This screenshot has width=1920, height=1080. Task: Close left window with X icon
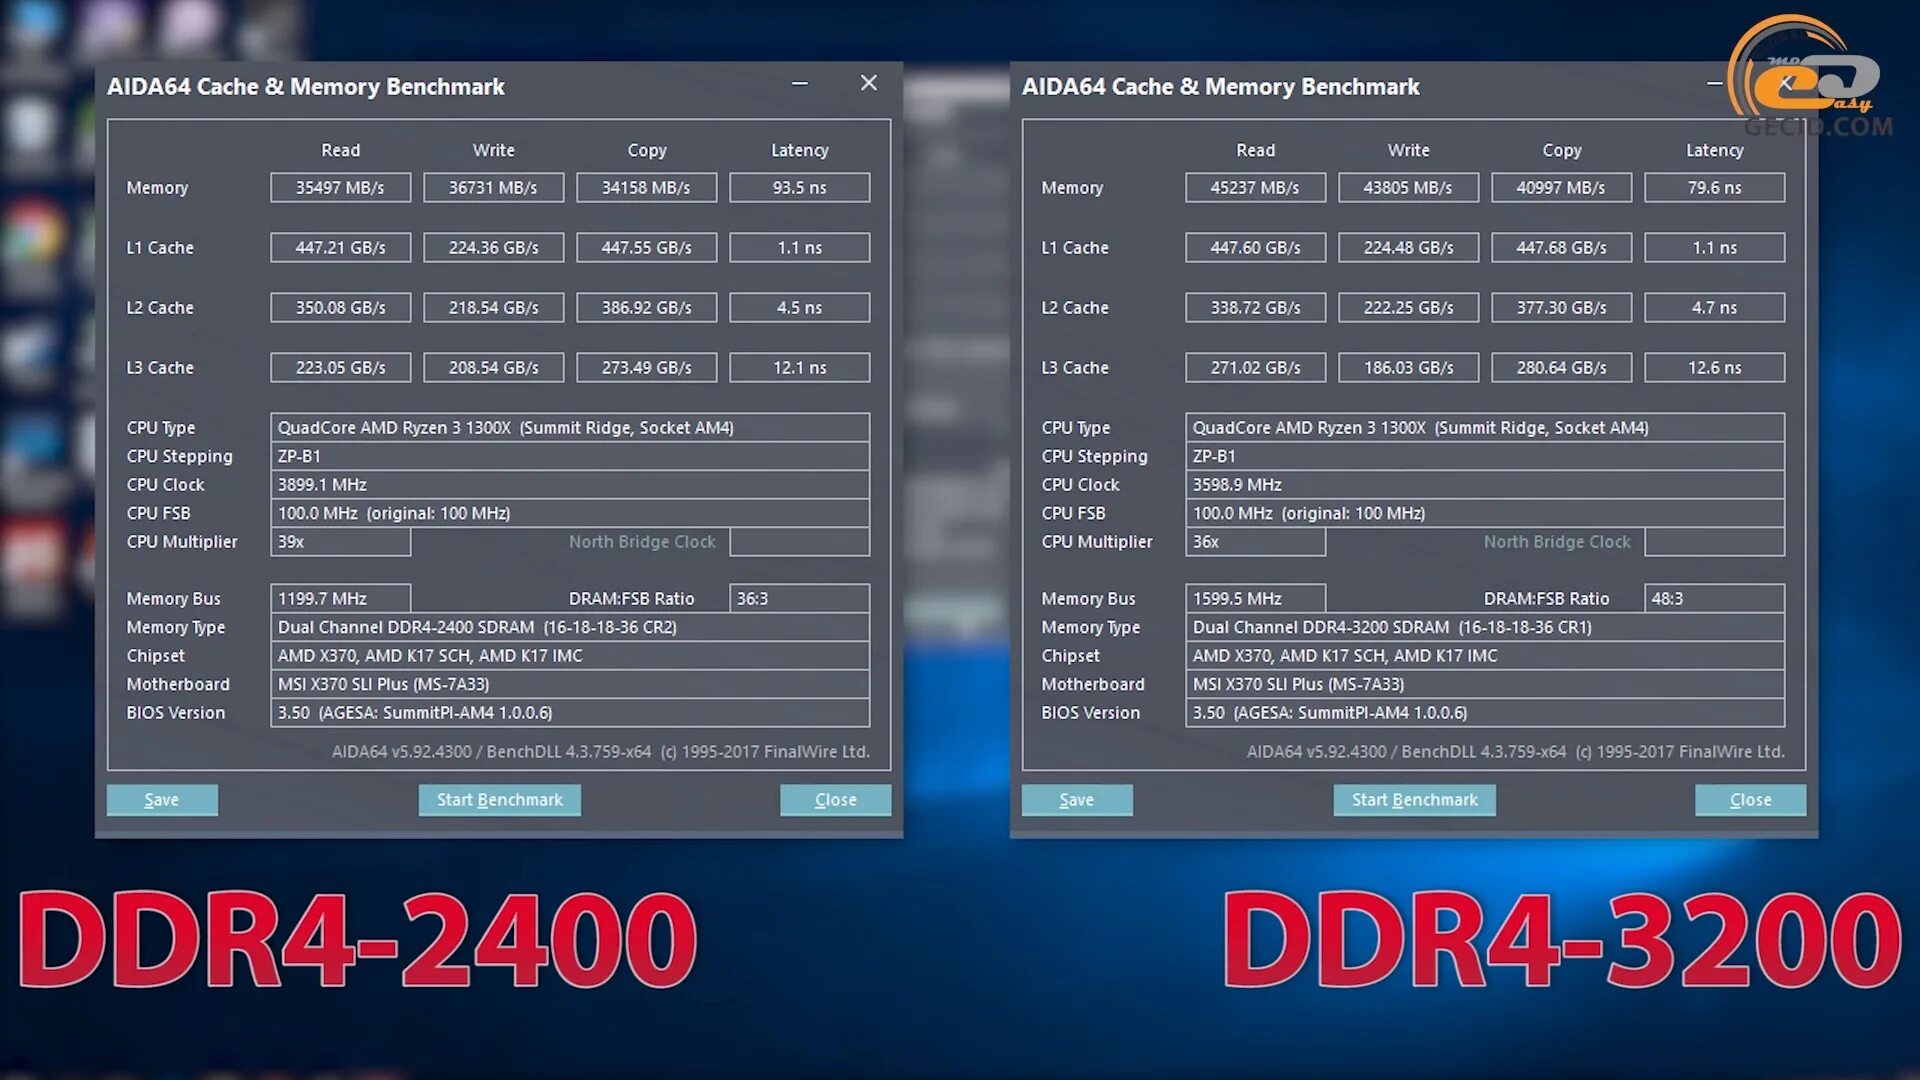869,84
